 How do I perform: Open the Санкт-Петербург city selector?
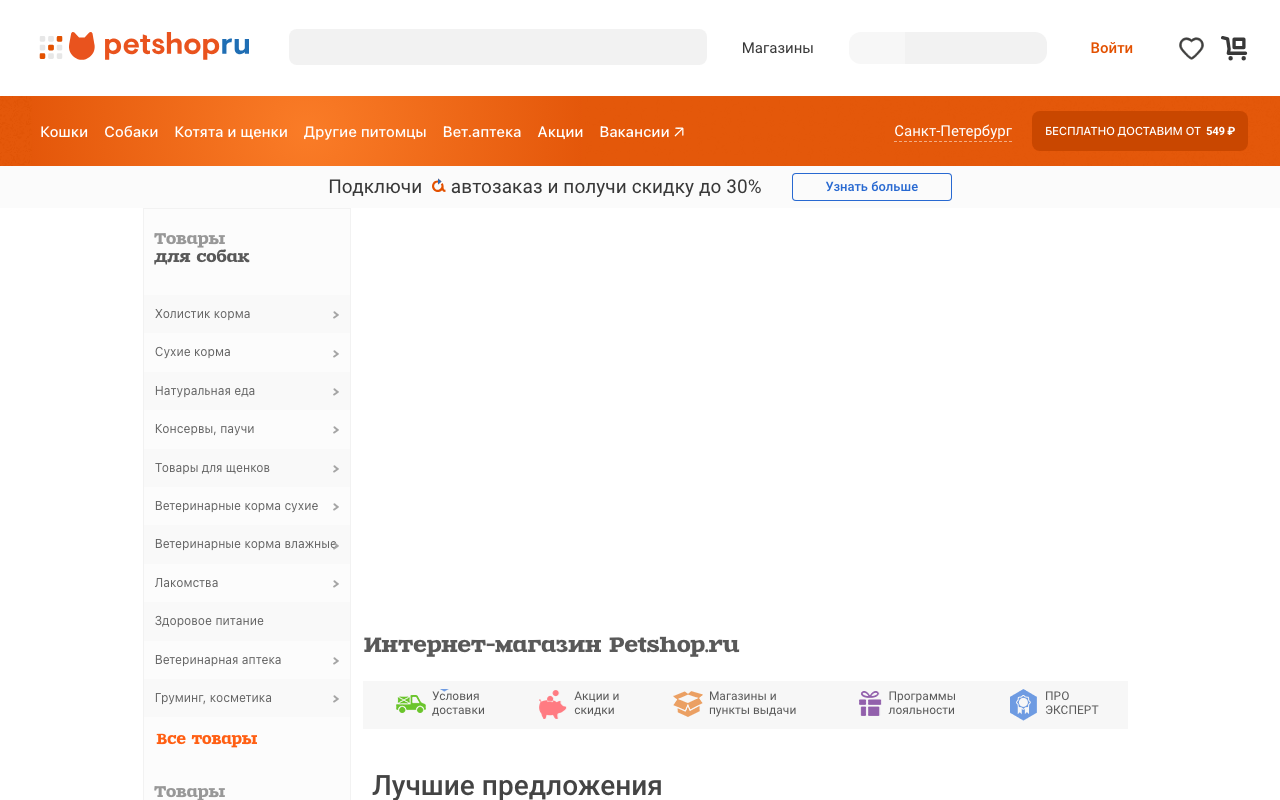point(952,131)
